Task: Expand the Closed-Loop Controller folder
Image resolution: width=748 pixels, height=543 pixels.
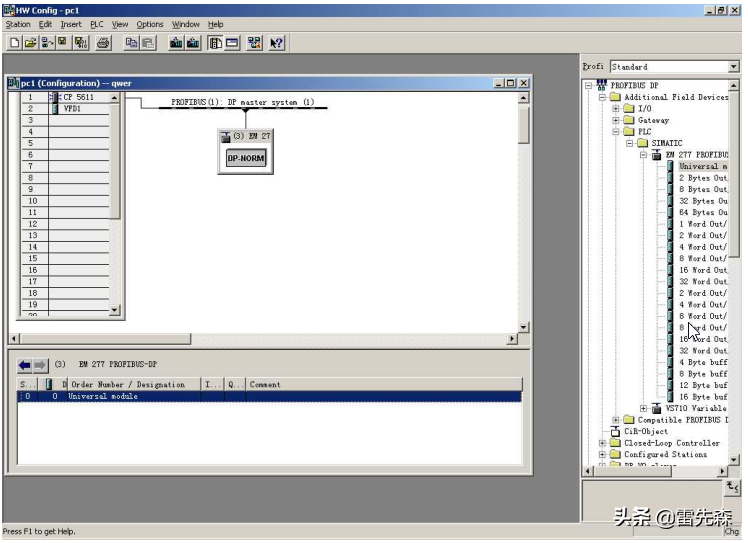Action: 603,443
